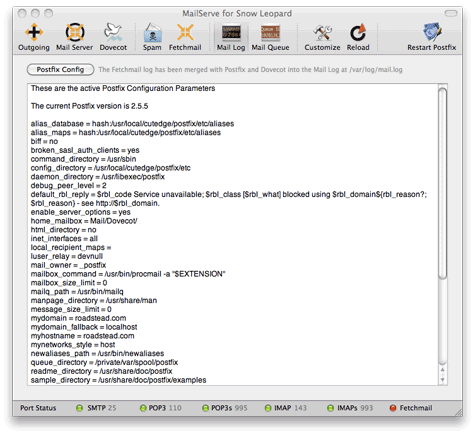
Task: Click the IMAPs 993 status light
Action: (330, 408)
